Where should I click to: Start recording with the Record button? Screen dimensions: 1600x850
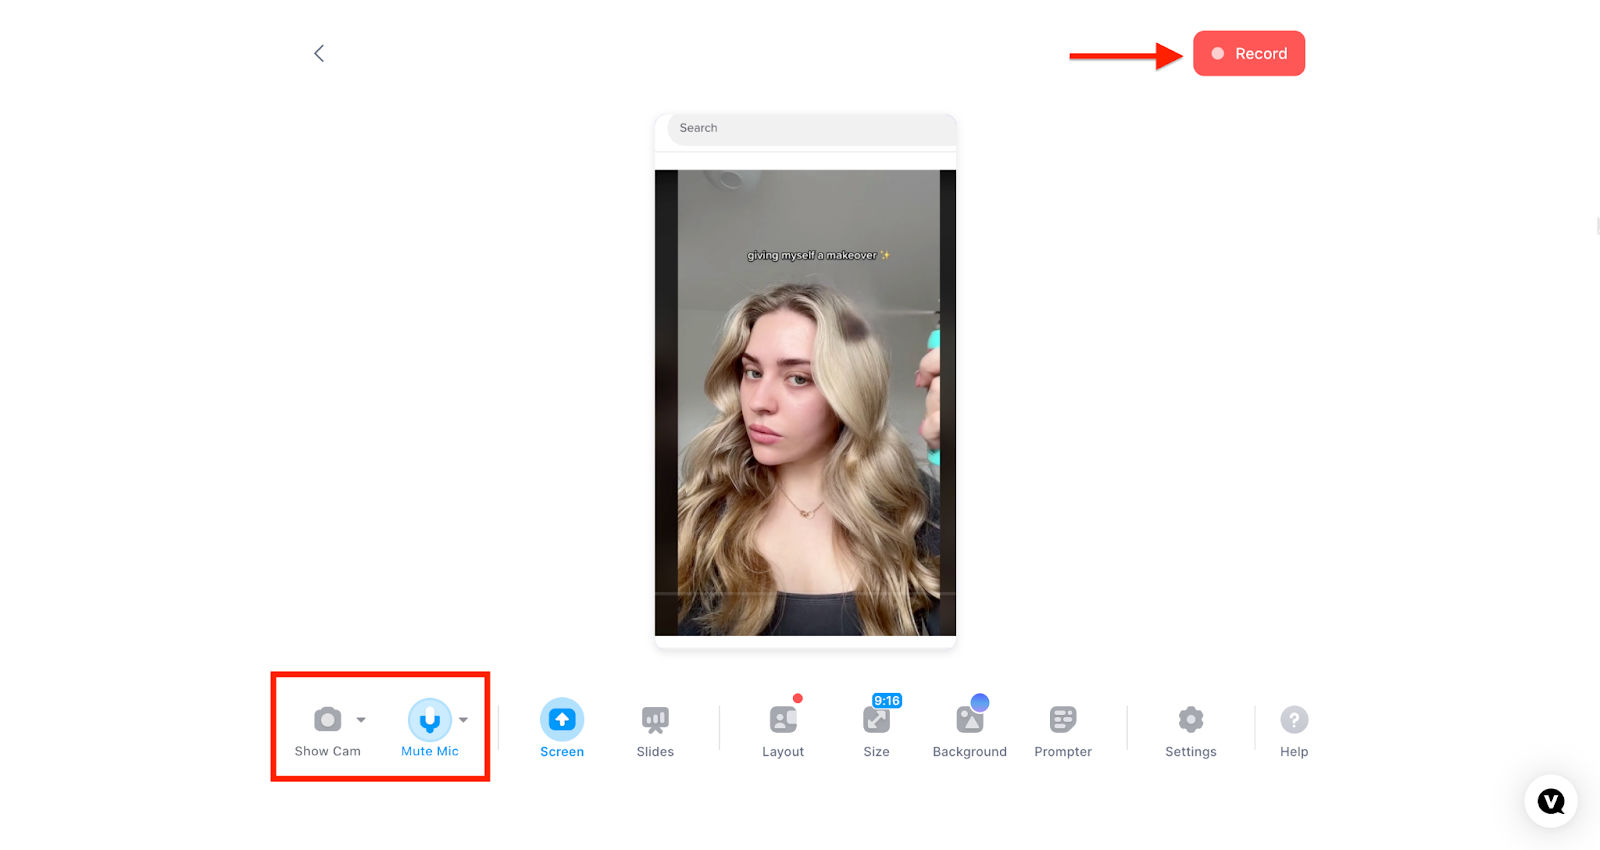[1248, 53]
